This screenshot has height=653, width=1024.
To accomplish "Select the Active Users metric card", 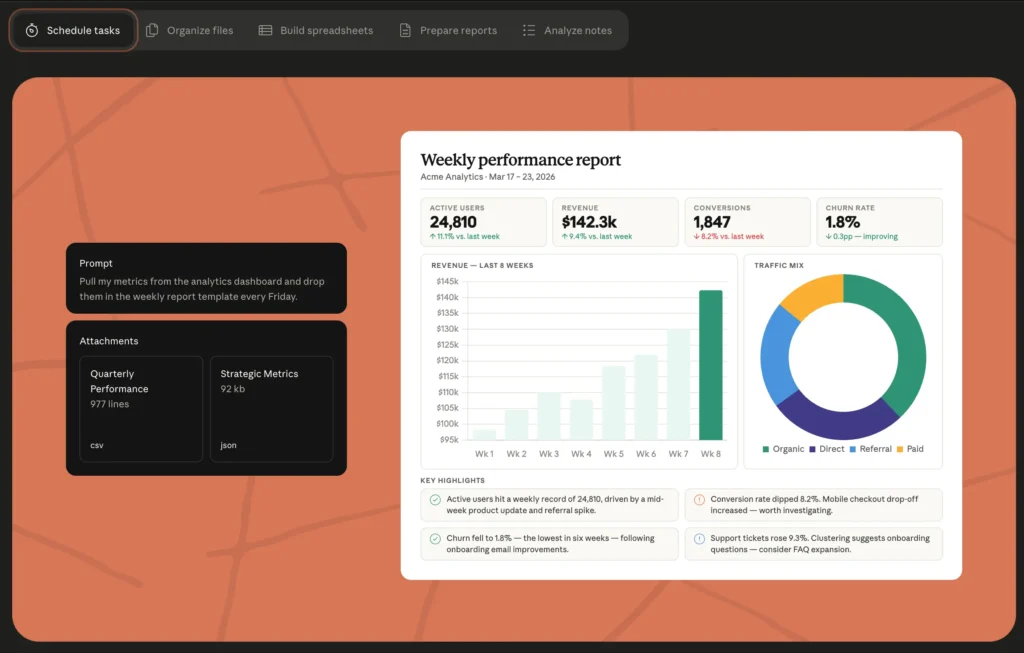I will (x=483, y=222).
